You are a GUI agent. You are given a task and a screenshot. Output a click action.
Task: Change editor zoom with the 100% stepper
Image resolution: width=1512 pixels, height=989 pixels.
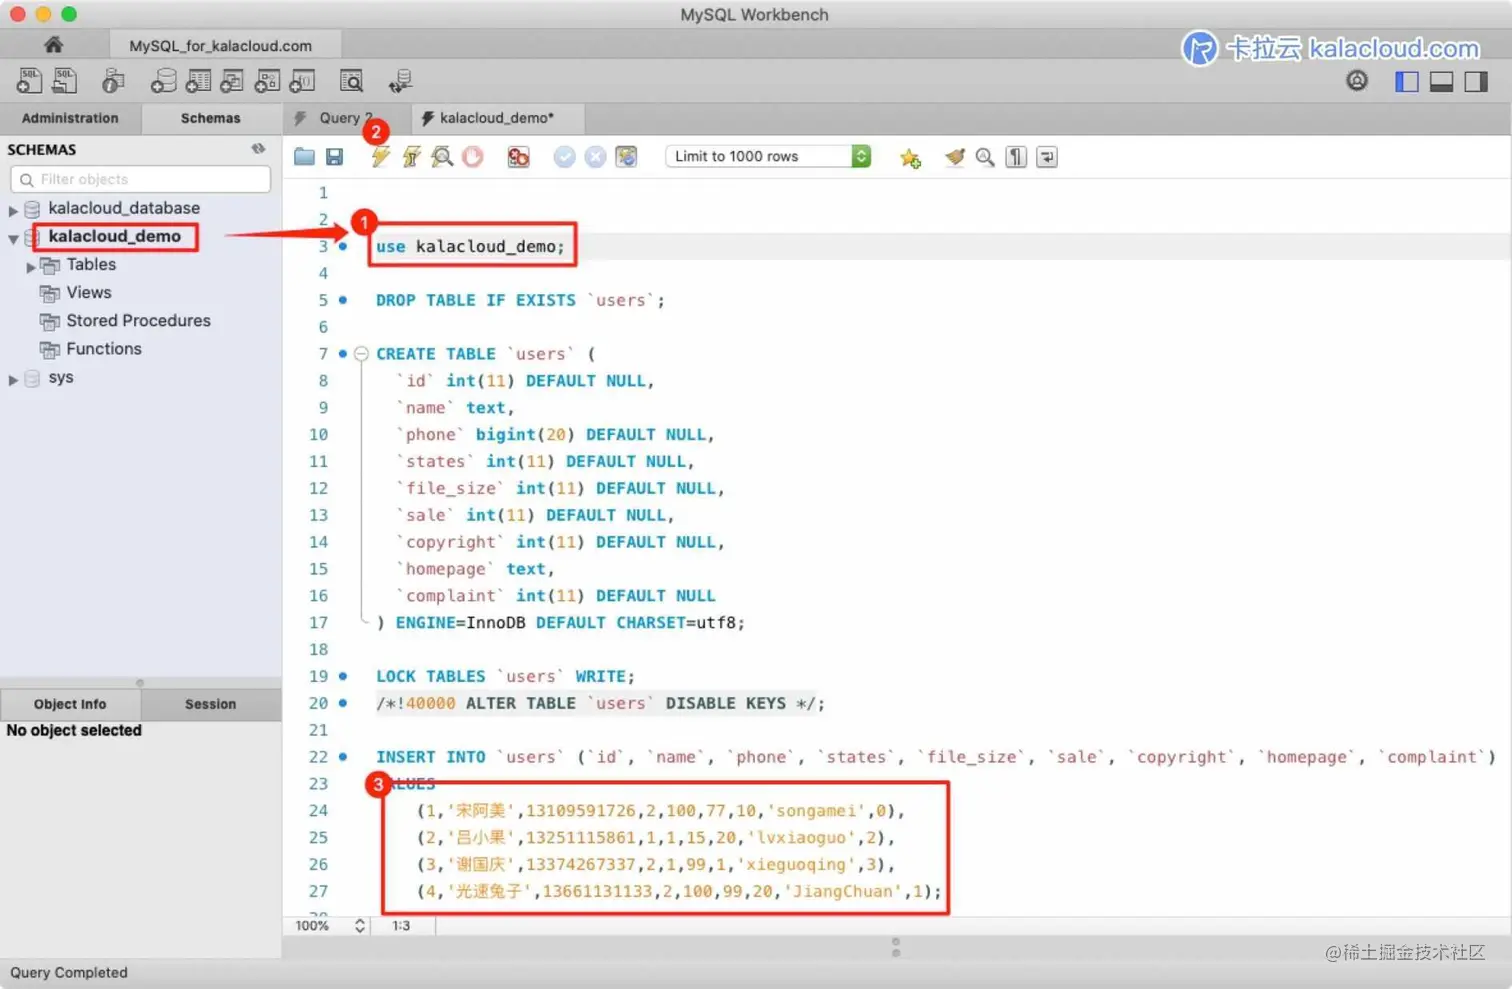(x=360, y=926)
